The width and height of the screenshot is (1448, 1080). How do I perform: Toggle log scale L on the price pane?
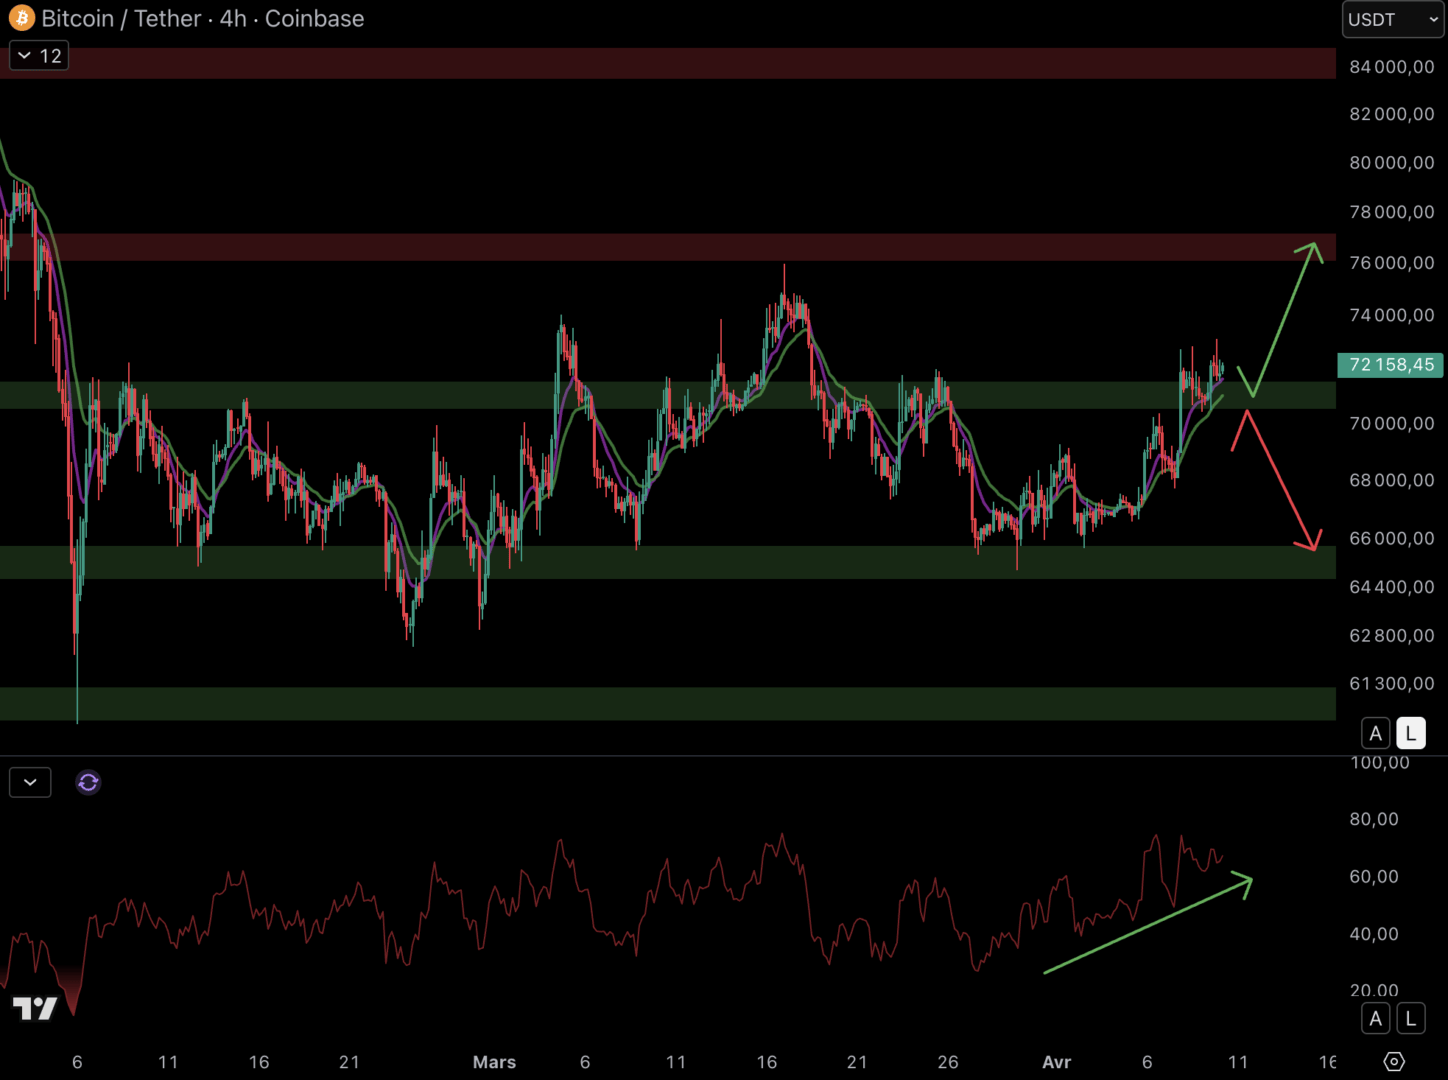coord(1410,733)
